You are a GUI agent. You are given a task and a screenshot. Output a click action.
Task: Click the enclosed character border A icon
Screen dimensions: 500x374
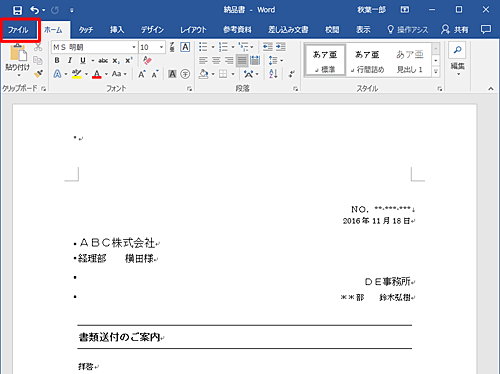(185, 47)
